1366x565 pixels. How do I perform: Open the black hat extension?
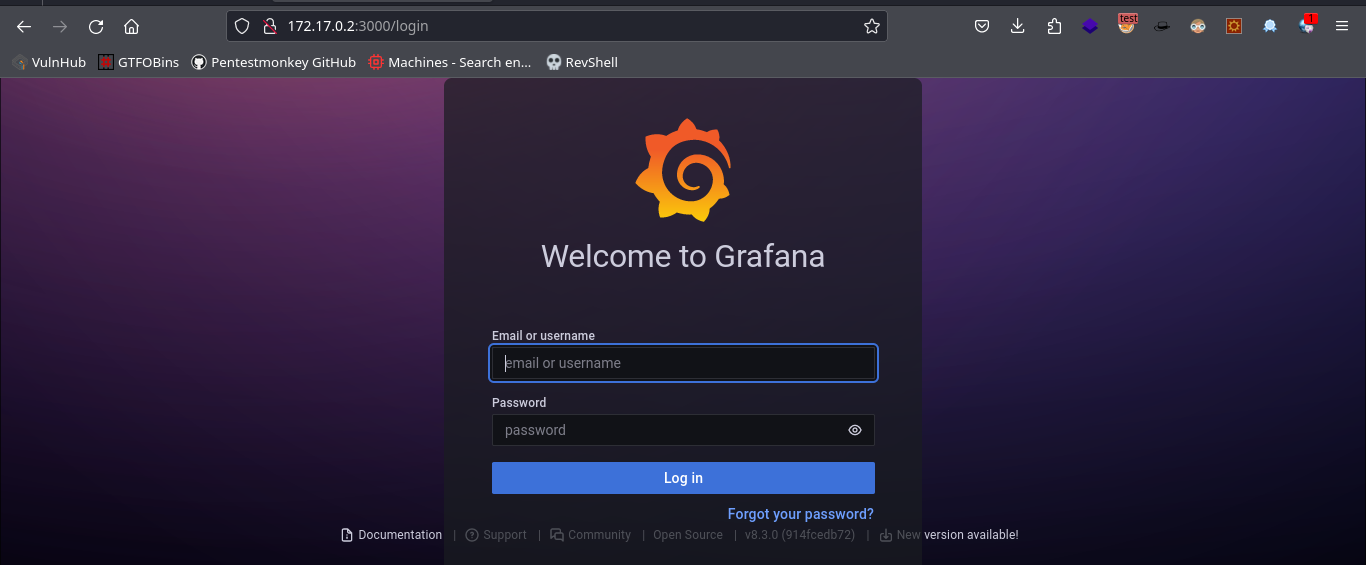(1162, 26)
